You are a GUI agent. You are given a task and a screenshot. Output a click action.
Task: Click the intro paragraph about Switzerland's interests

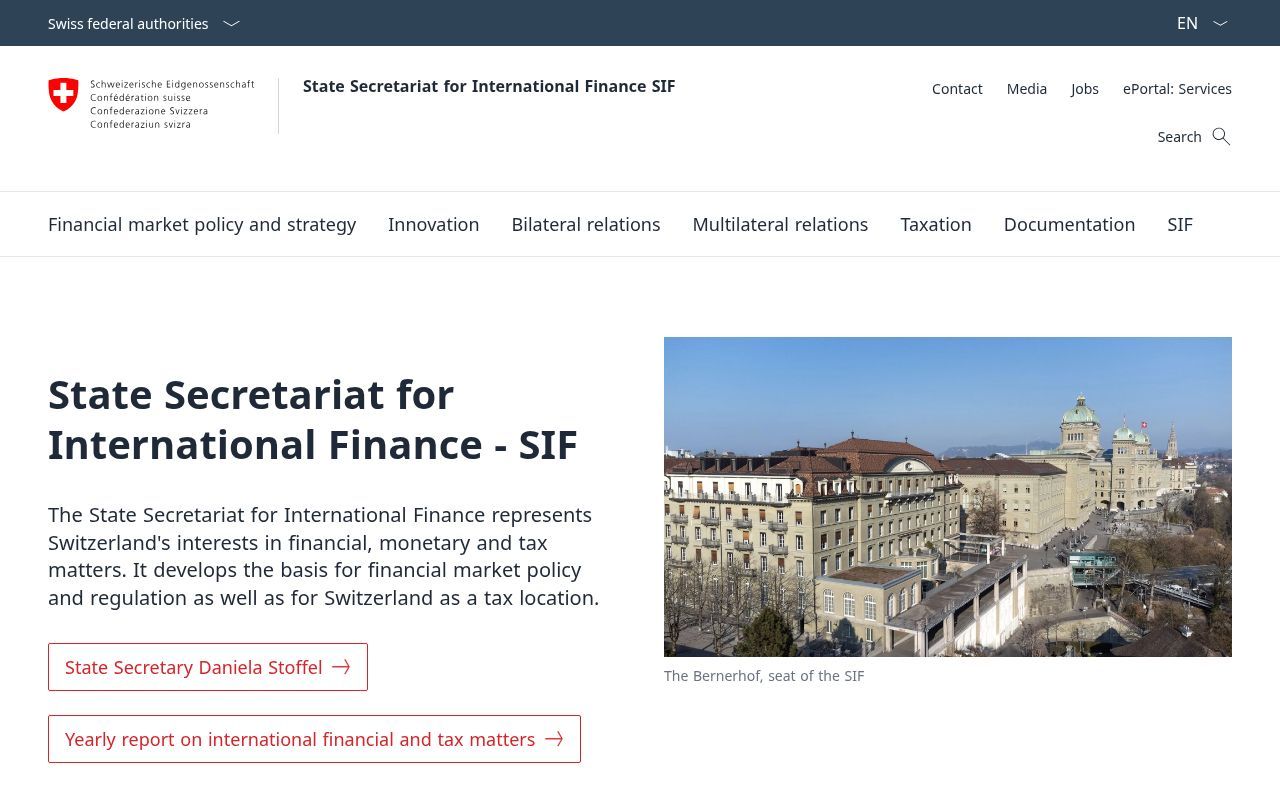(x=324, y=556)
